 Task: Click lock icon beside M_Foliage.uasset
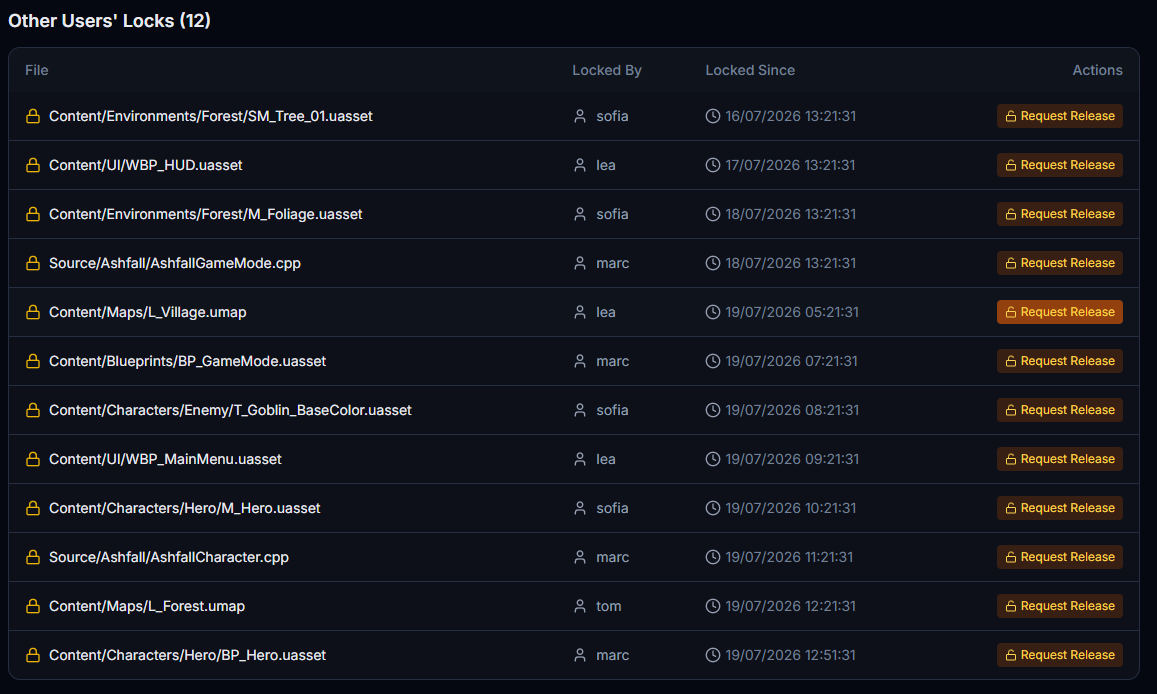click(32, 214)
